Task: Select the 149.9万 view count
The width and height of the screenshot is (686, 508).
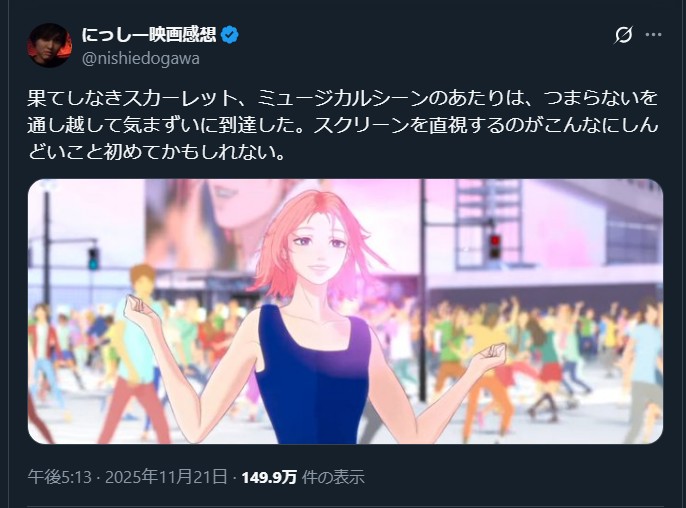Action: pos(270,477)
